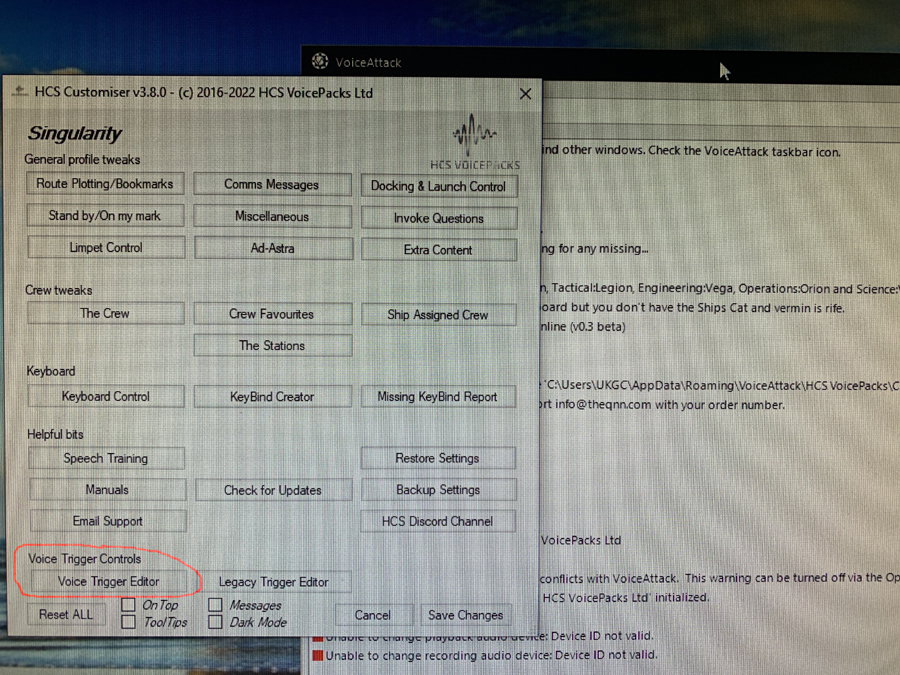
Task: Click the "General profile tweaks" label
Action: 82,160
